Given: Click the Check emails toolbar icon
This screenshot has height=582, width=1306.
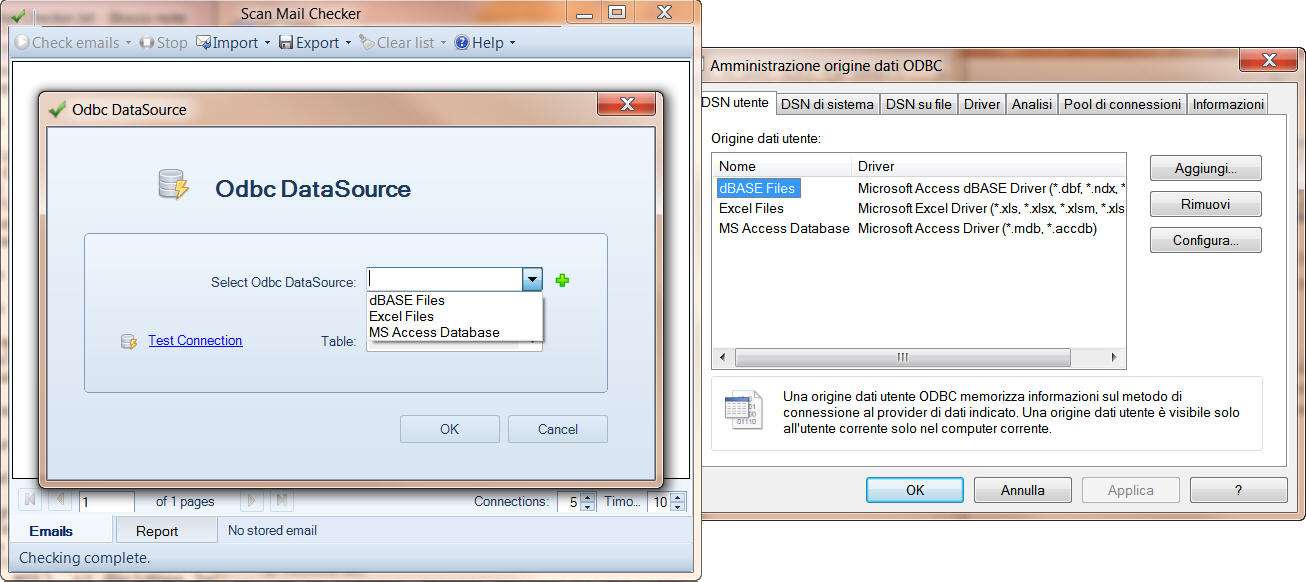Looking at the screenshot, I should 22,43.
